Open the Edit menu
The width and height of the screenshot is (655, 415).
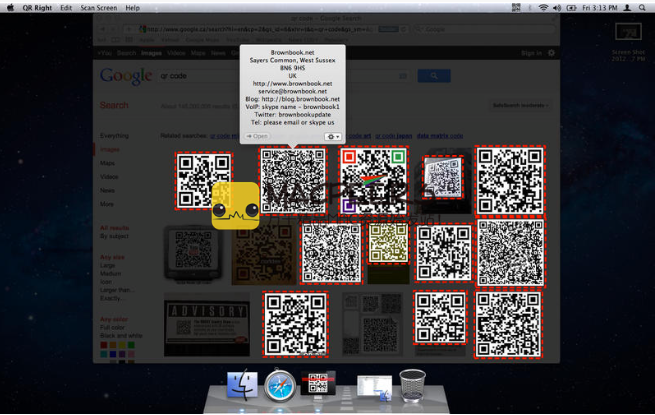65,7
